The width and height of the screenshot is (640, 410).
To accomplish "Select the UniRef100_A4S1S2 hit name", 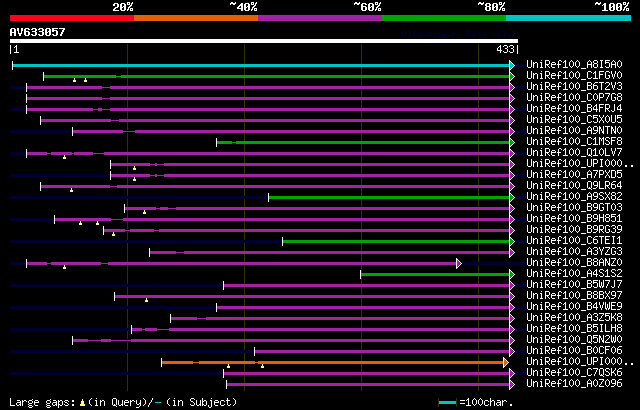I will 574,274.
